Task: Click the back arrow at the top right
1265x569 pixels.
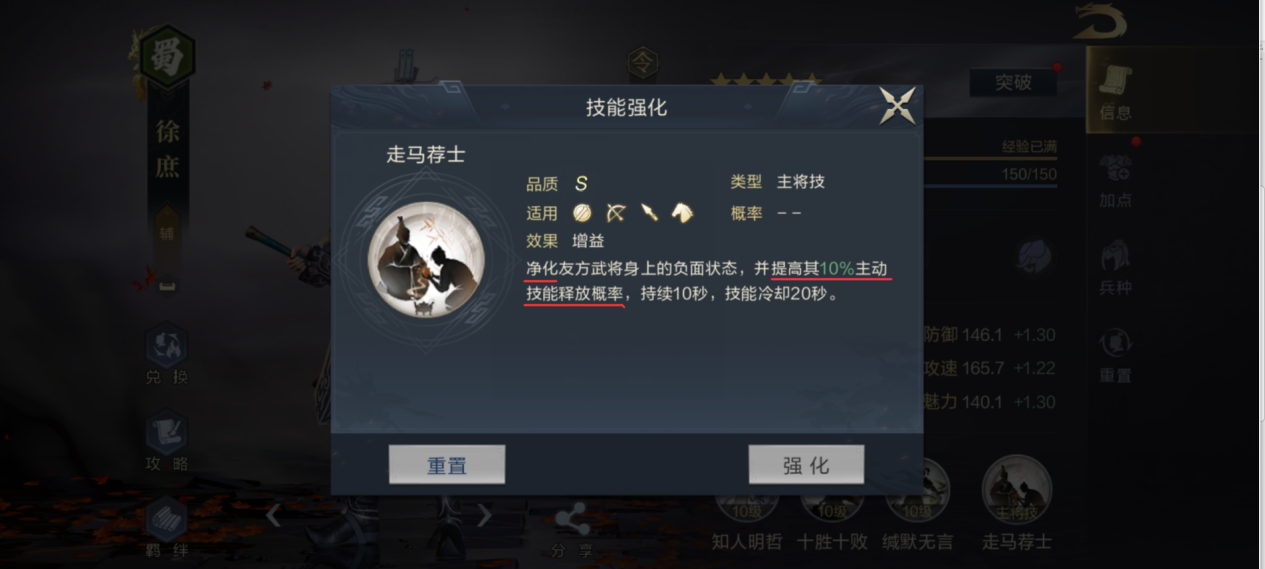Action: click(1101, 22)
